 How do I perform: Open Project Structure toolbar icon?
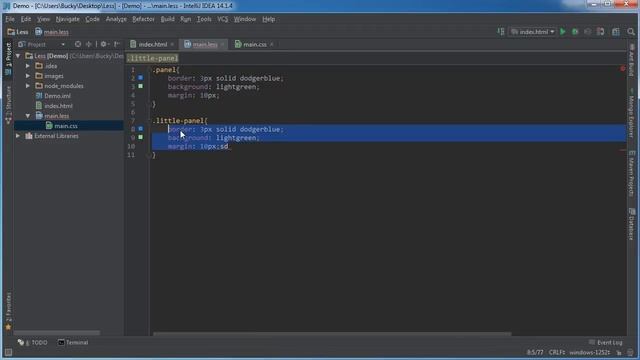click(x=616, y=32)
